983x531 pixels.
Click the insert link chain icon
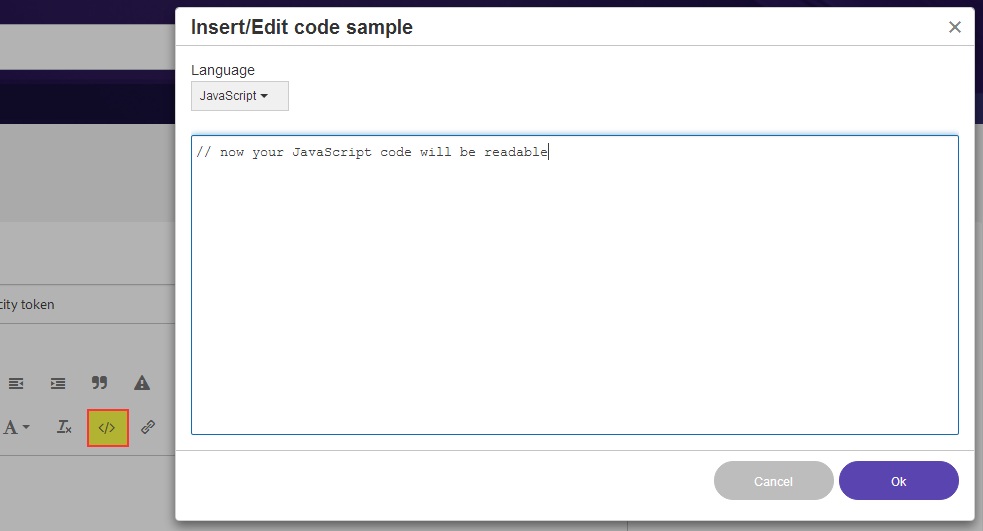pos(148,427)
